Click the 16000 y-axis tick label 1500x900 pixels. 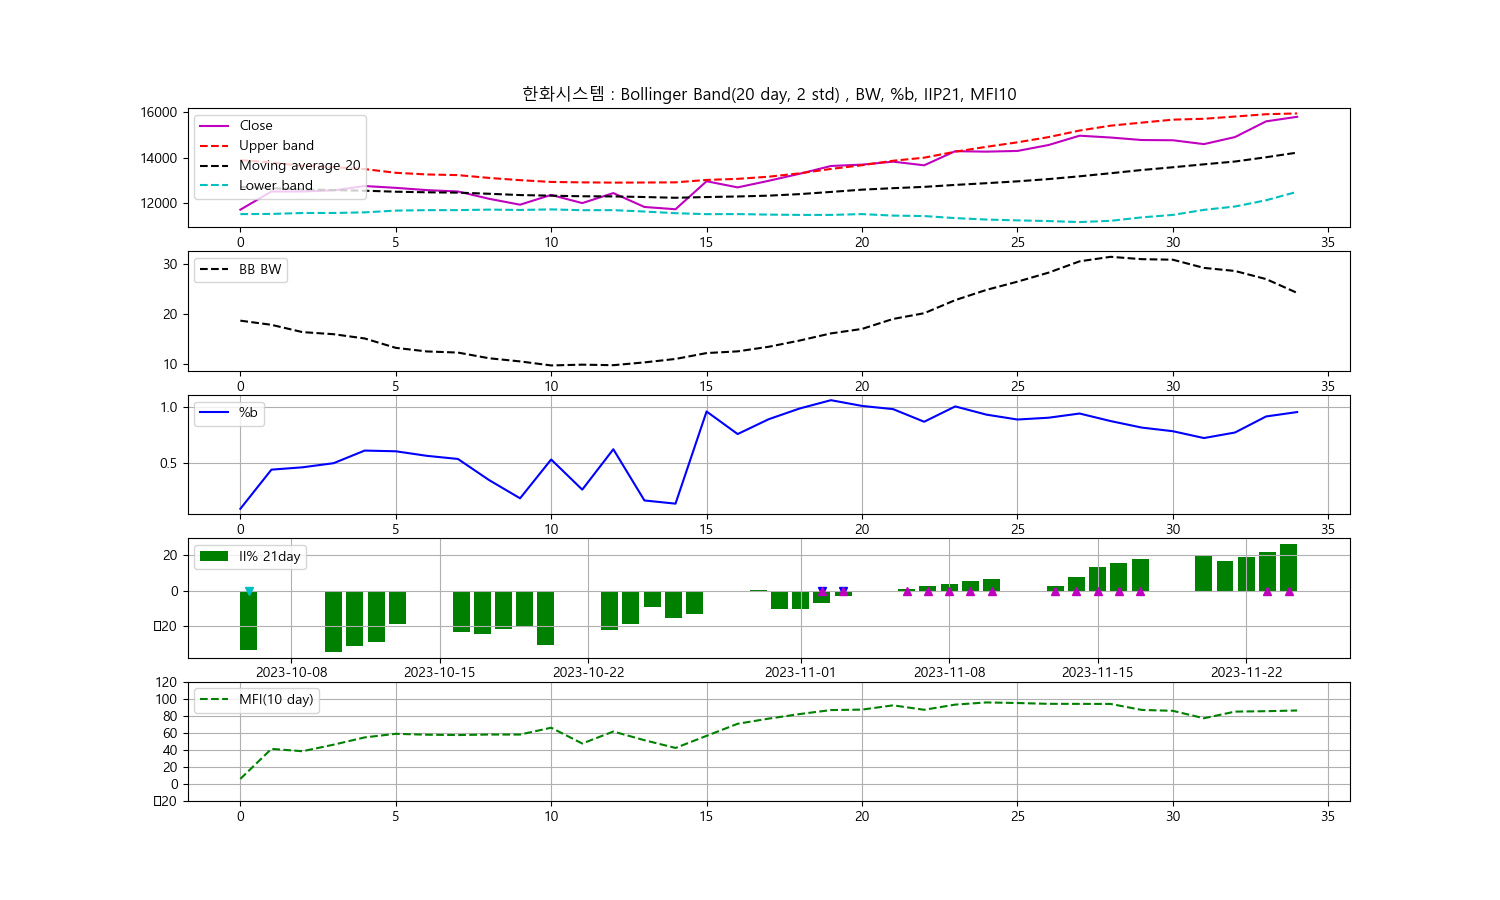(159, 113)
